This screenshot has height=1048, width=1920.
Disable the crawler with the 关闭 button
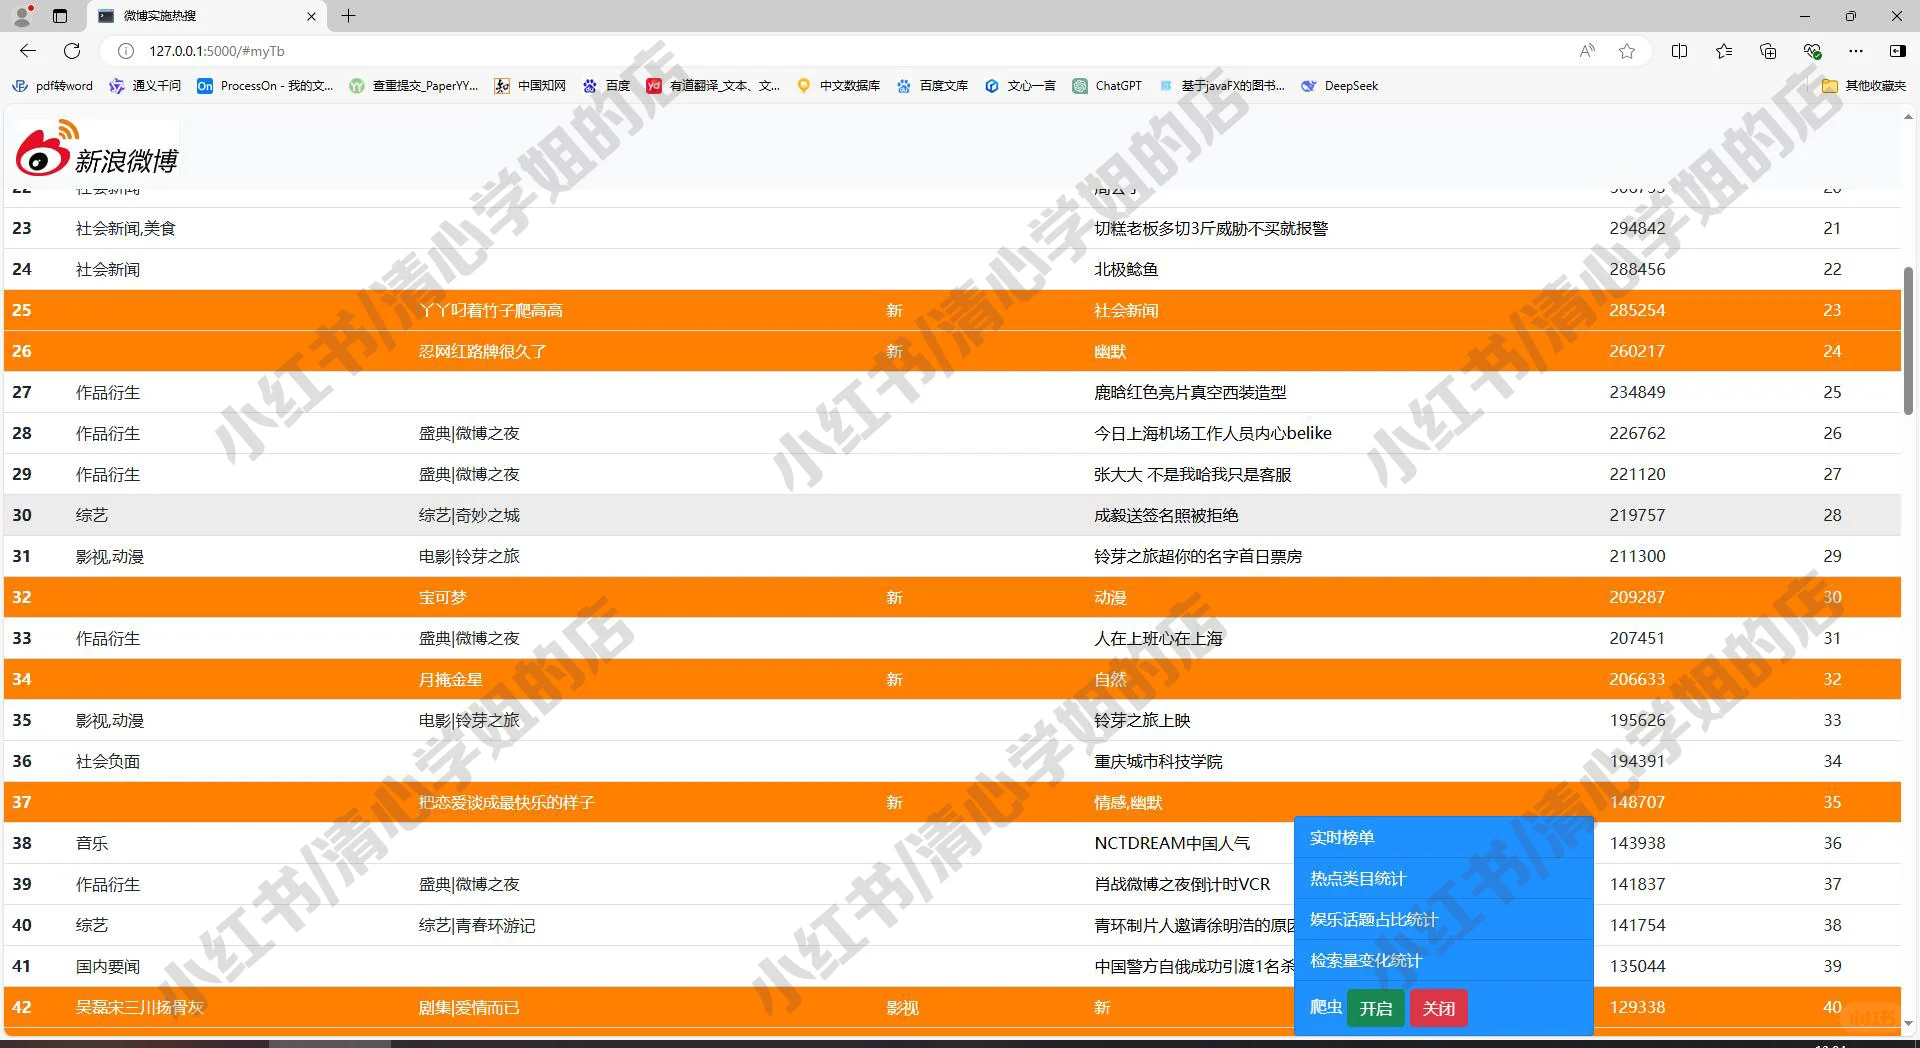pyautogui.click(x=1438, y=1008)
